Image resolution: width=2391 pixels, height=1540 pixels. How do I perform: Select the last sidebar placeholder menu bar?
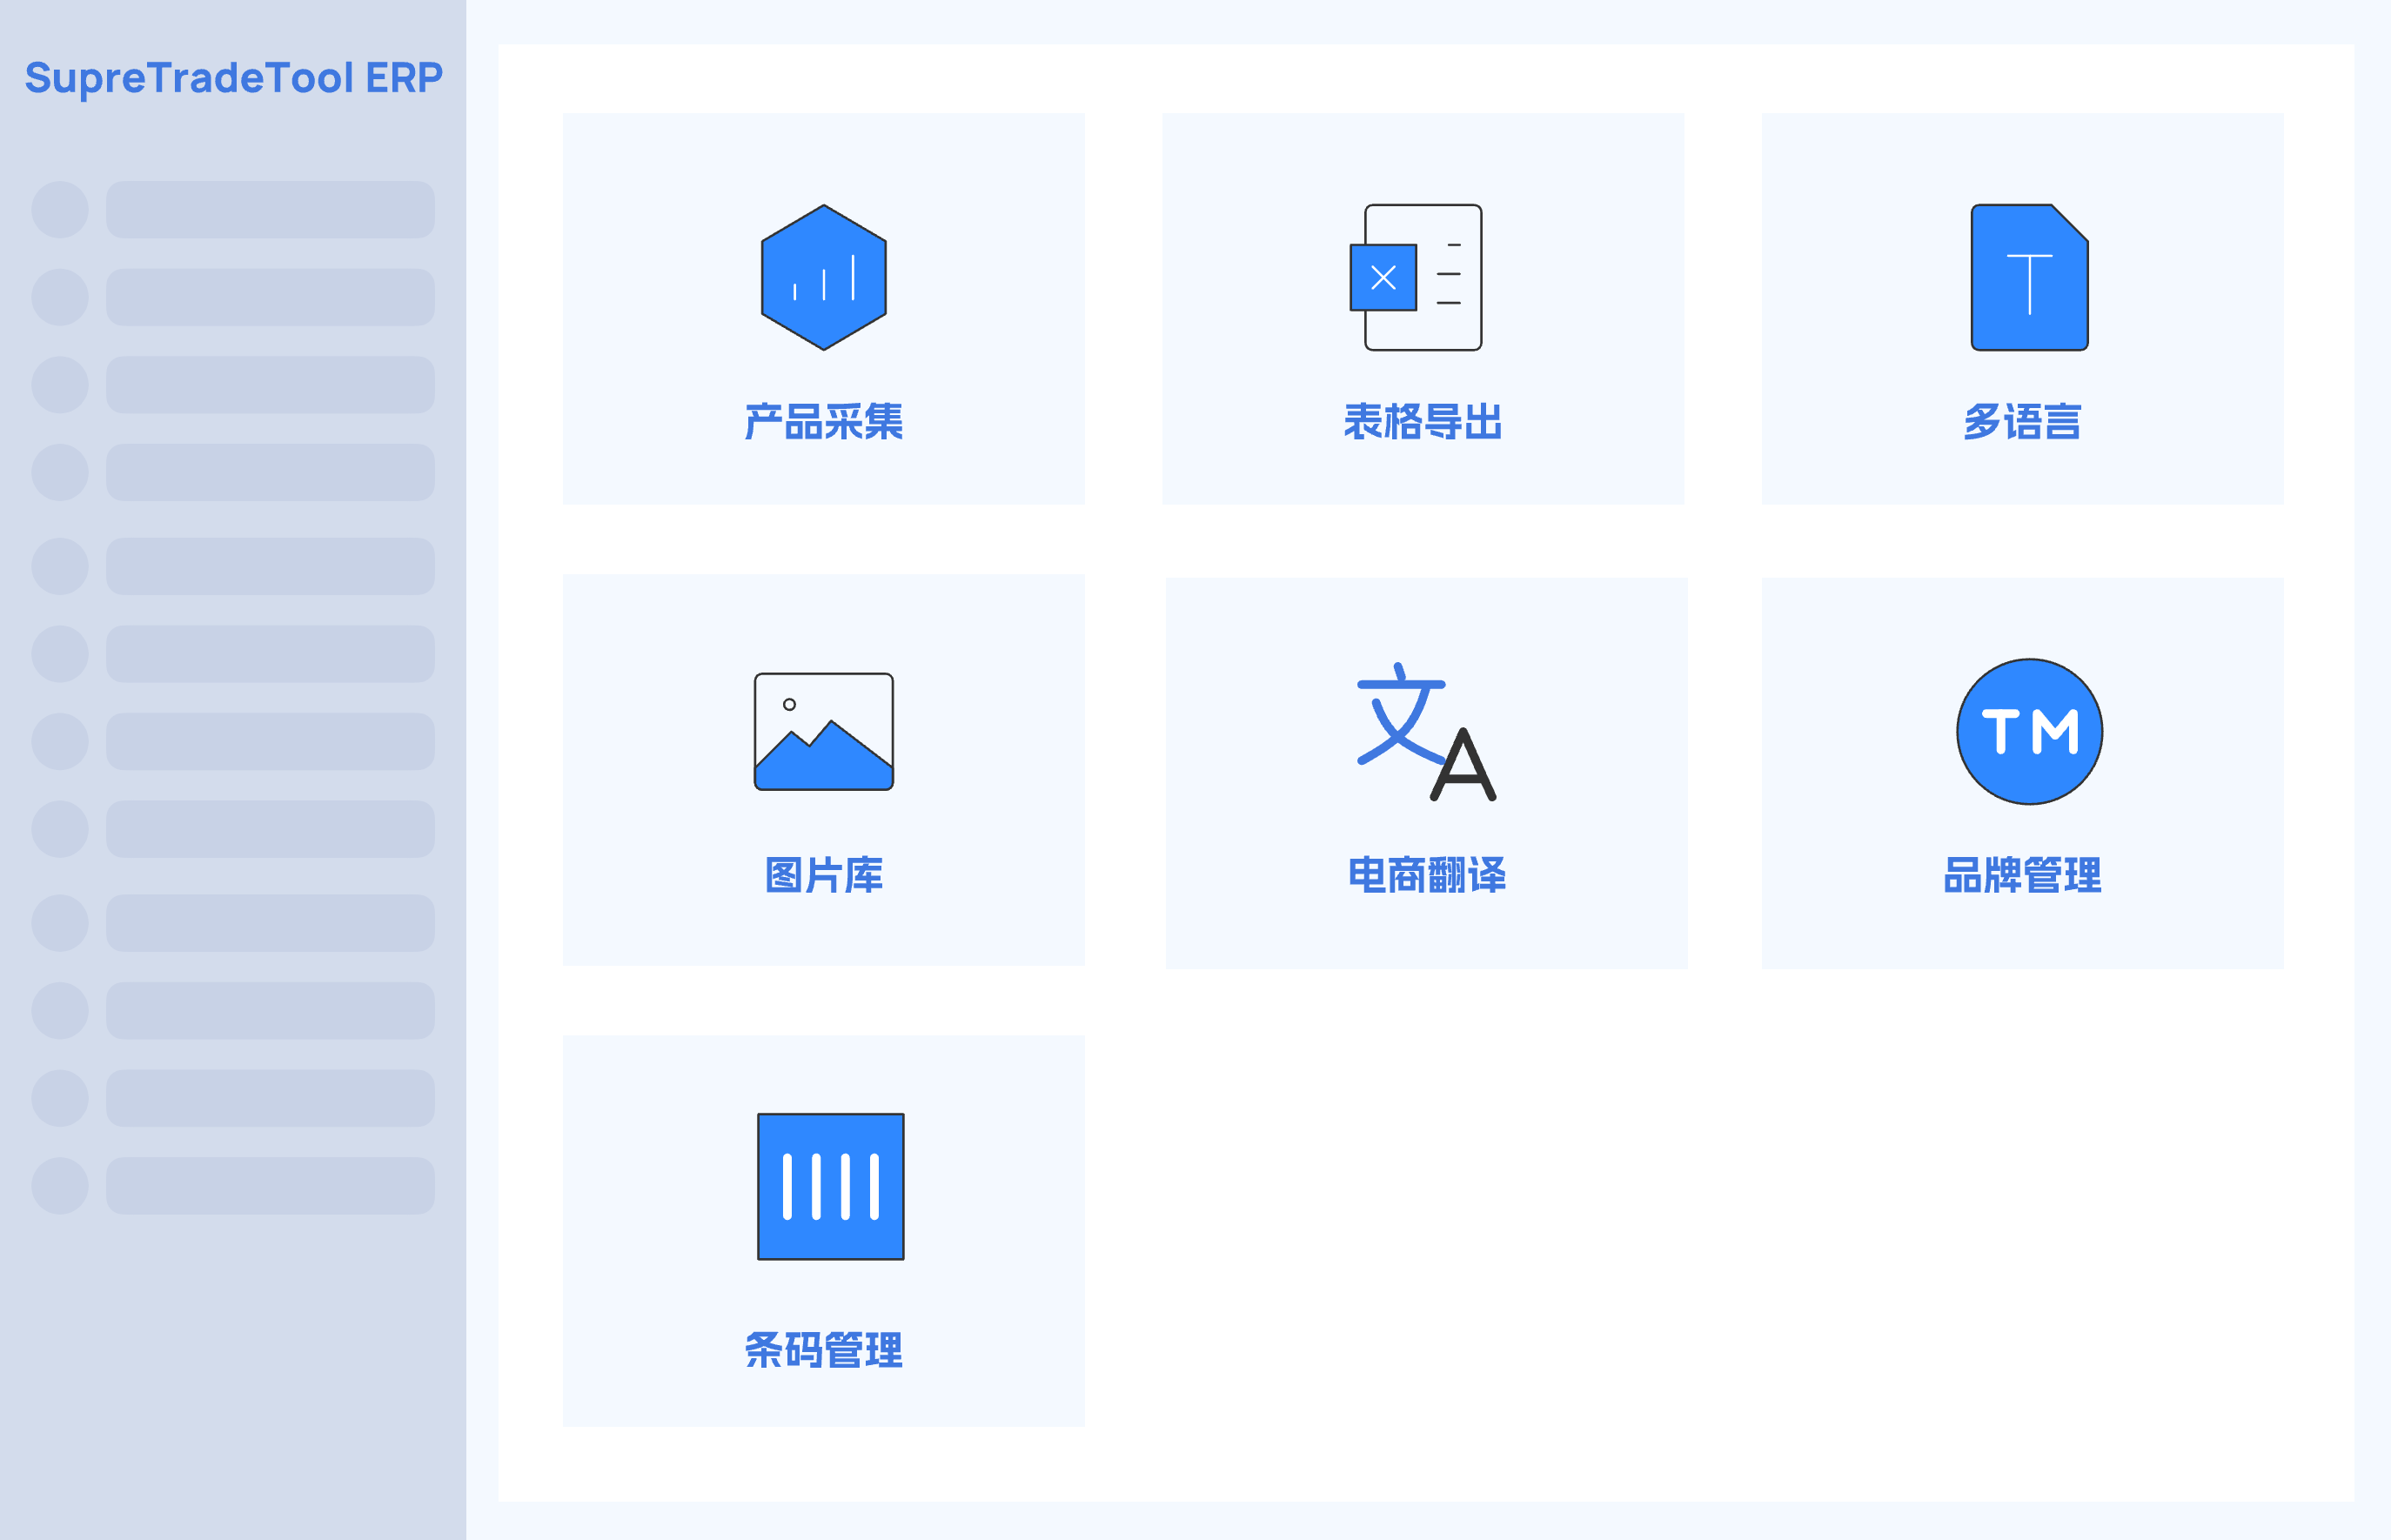[x=270, y=1185]
